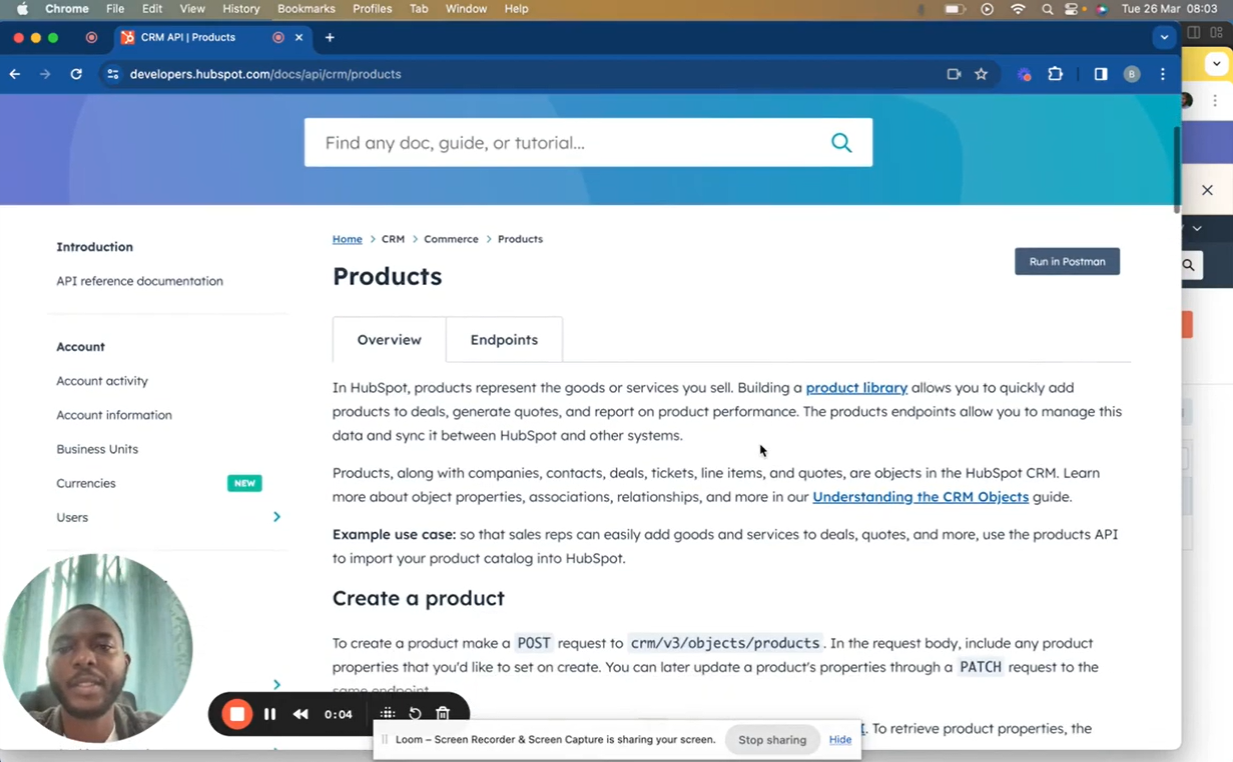Open the tab search dropdown arrow

point(1164,38)
